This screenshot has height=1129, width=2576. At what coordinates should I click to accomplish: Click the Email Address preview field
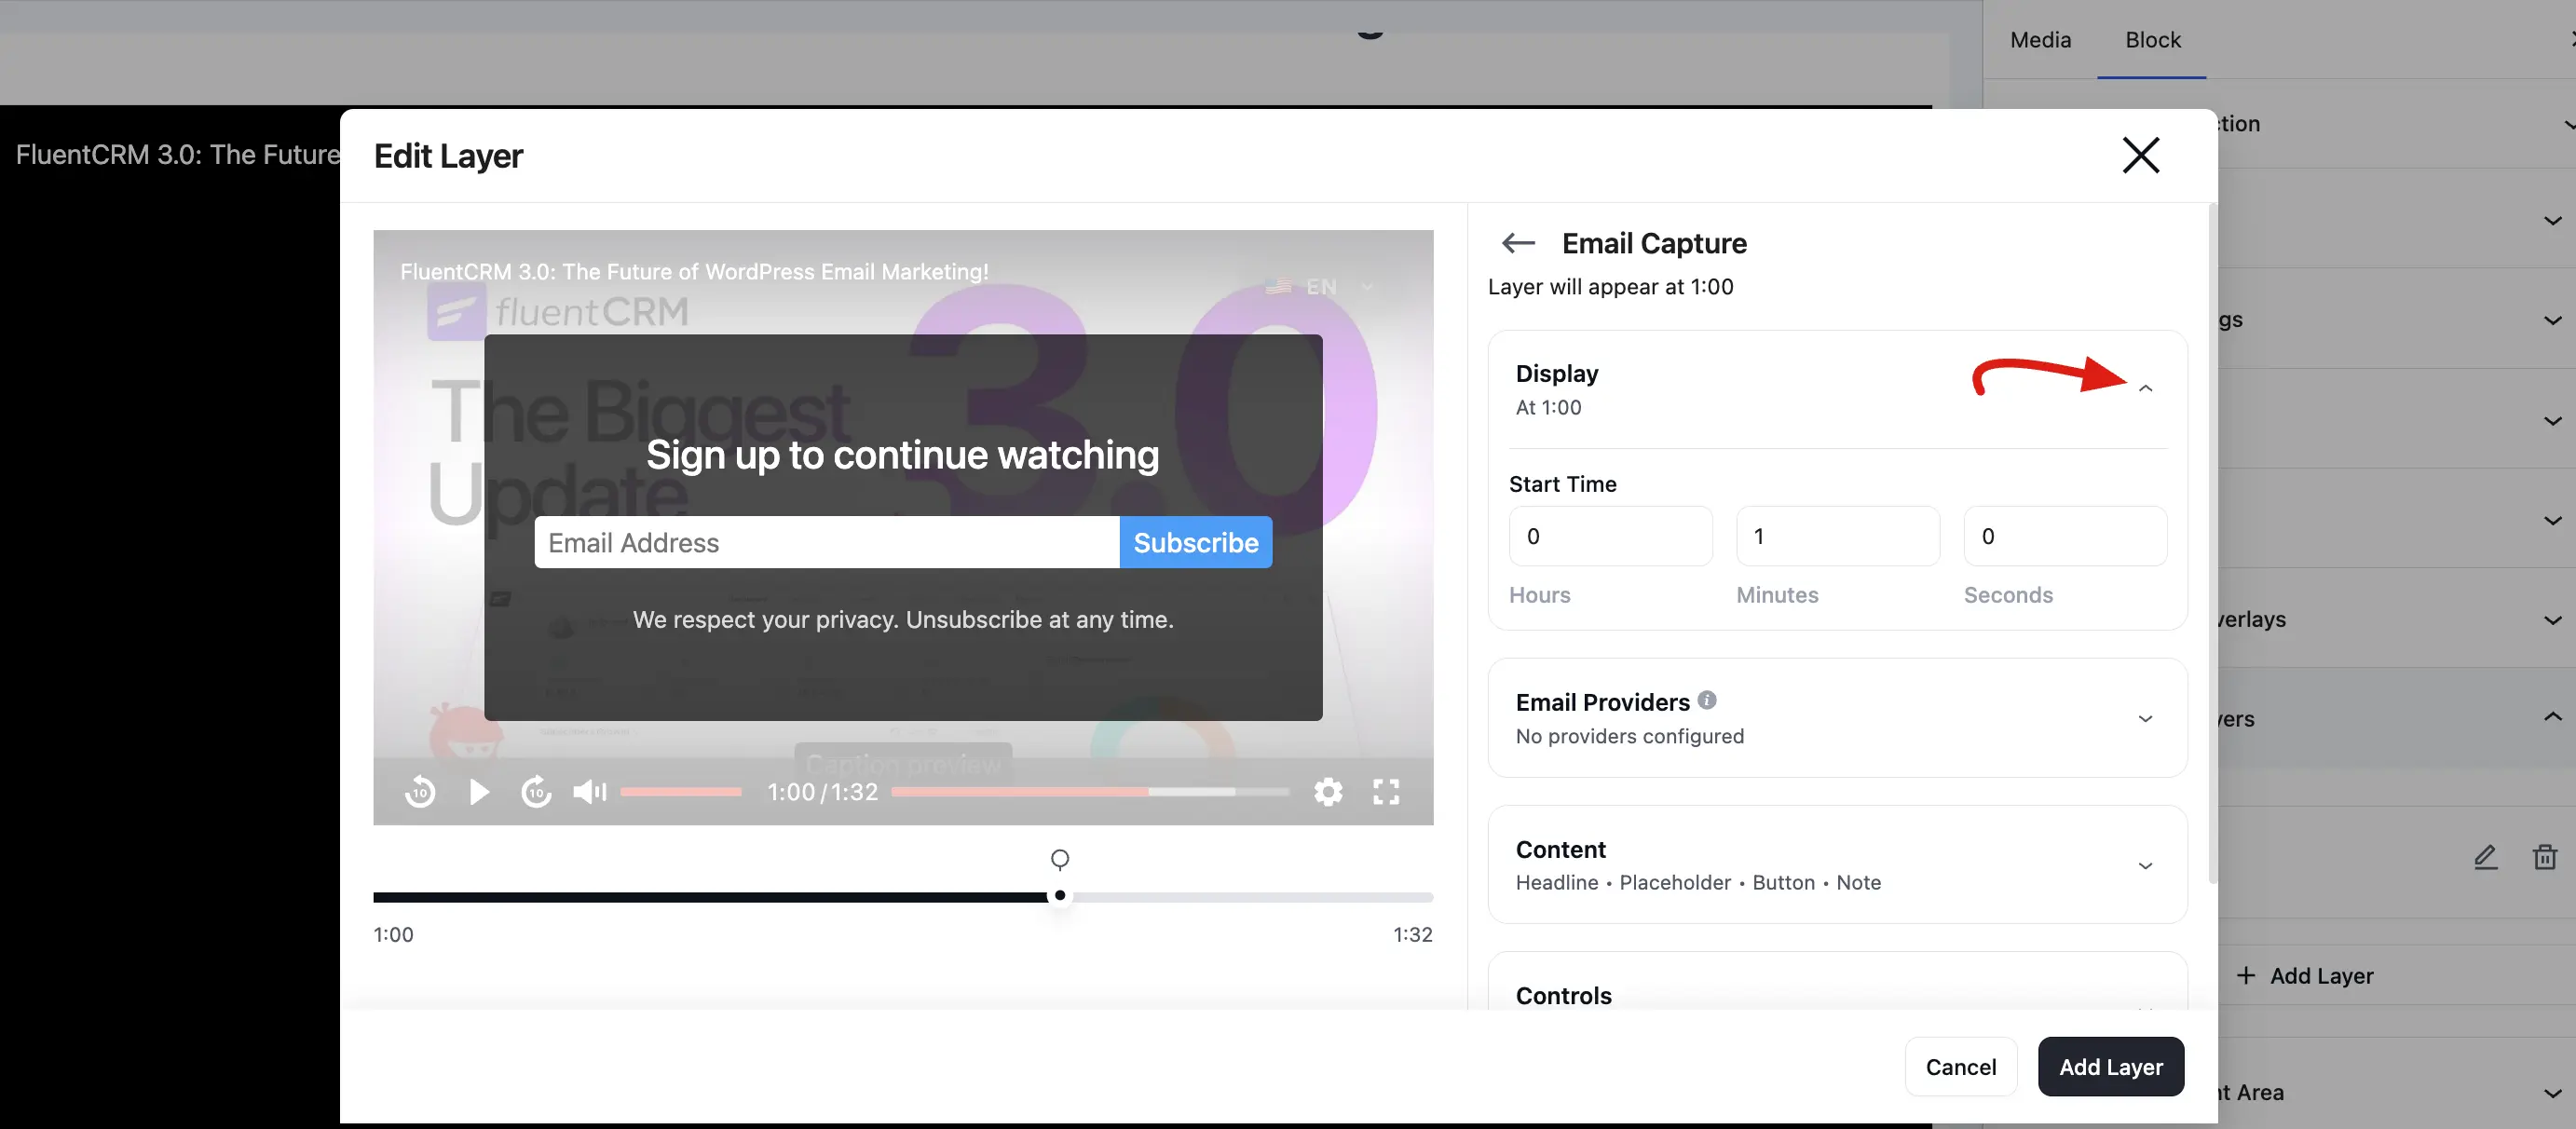(827, 543)
